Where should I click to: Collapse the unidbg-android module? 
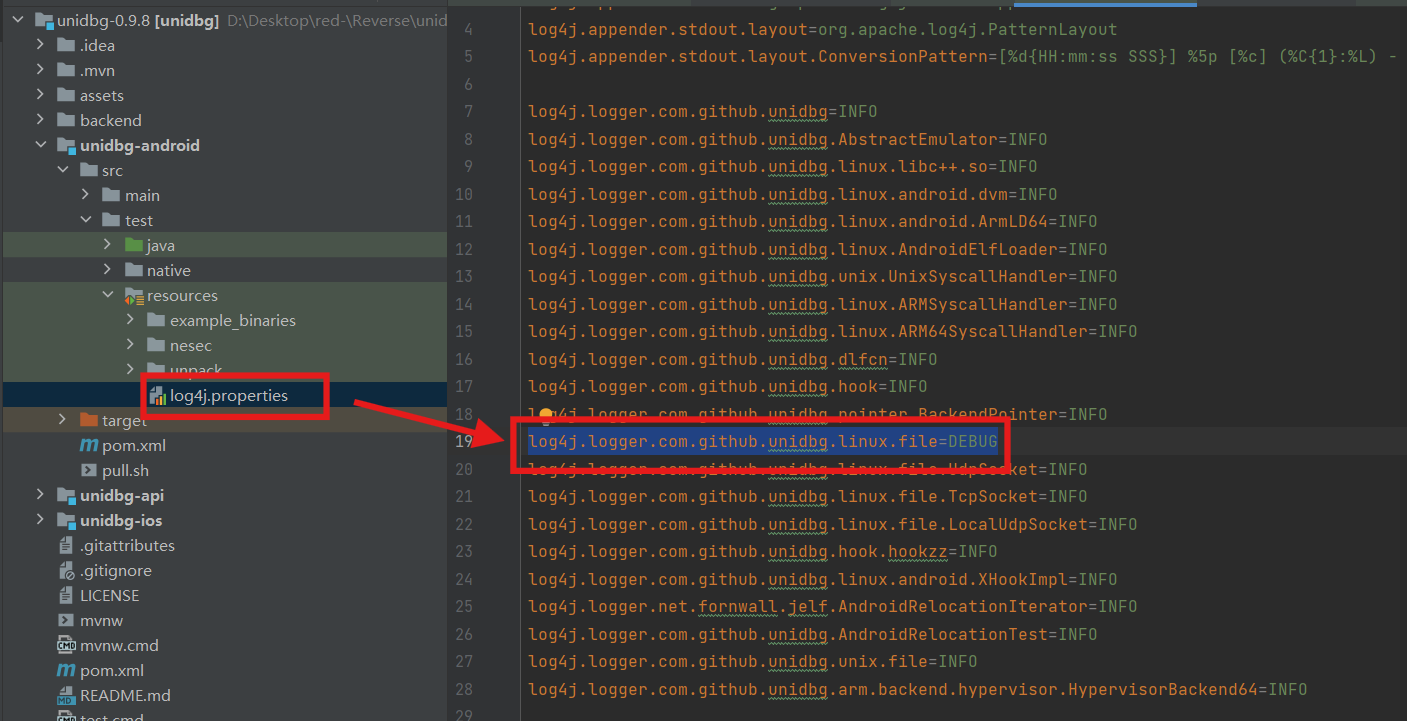click(40, 146)
